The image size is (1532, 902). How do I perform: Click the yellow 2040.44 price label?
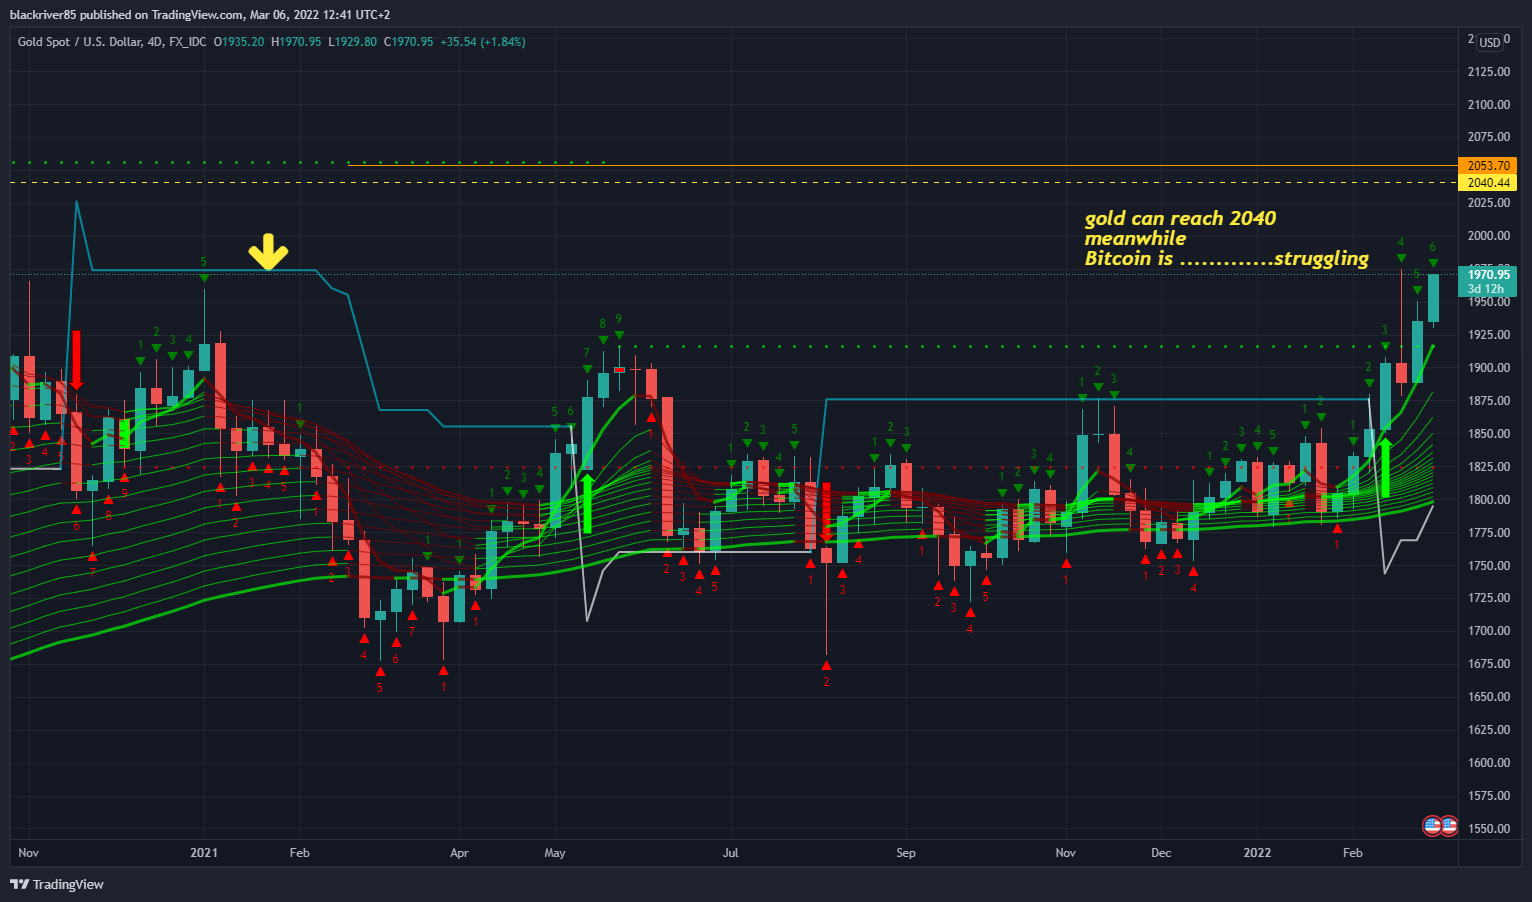tap(1489, 183)
